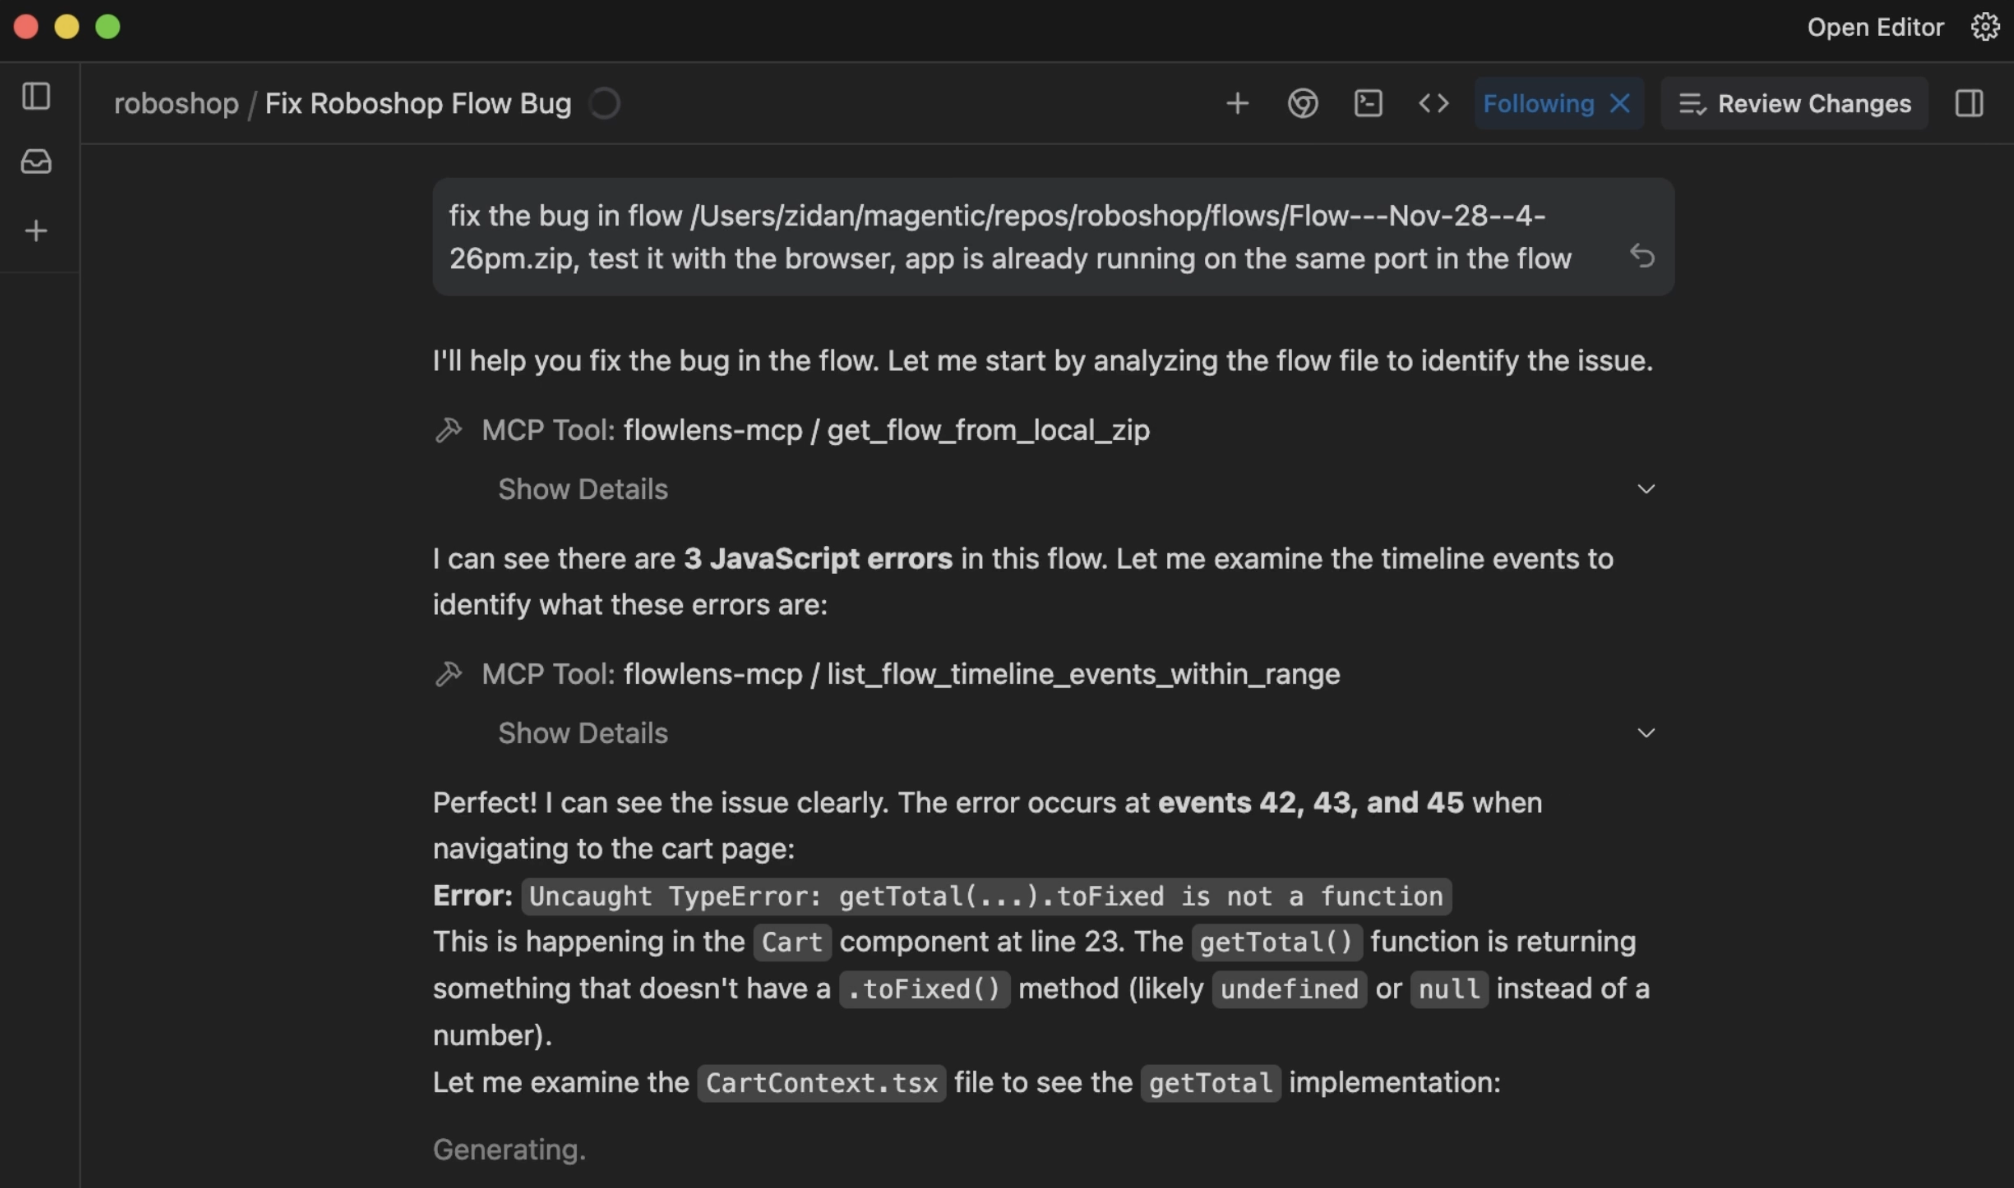Click the retry arrow on the user prompt

click(x=1642, y=257)
